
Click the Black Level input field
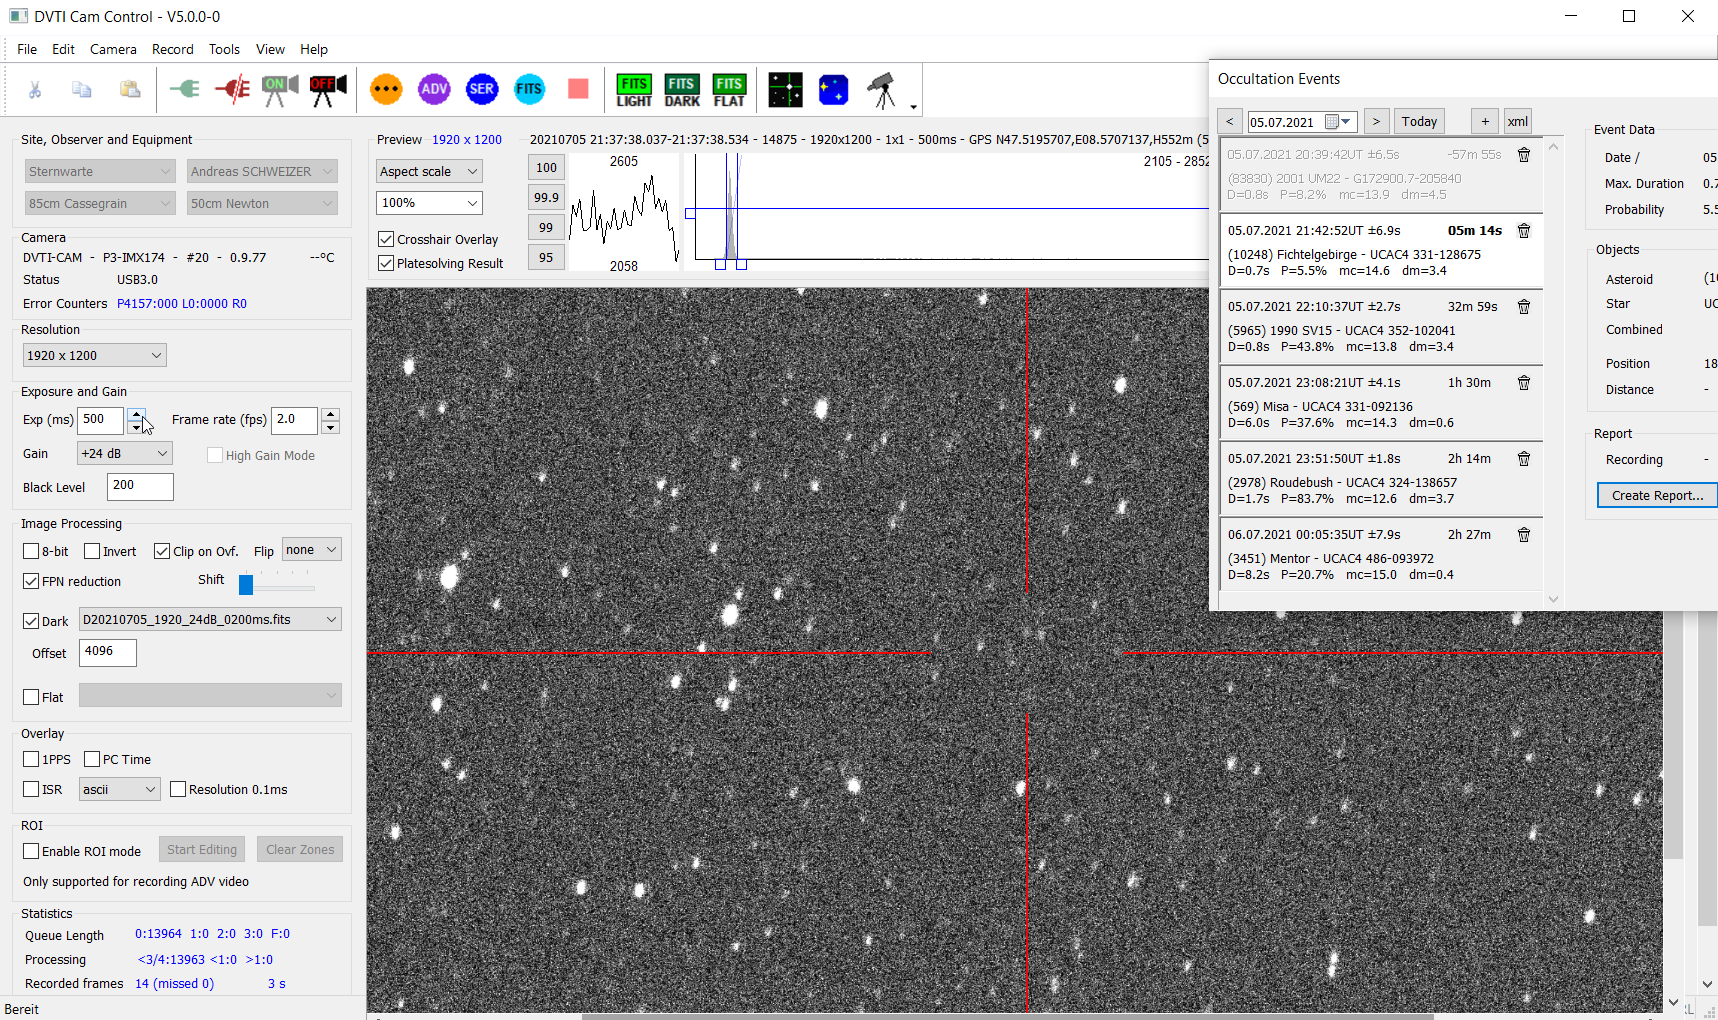pyautogui.click(x=140, y=487)
